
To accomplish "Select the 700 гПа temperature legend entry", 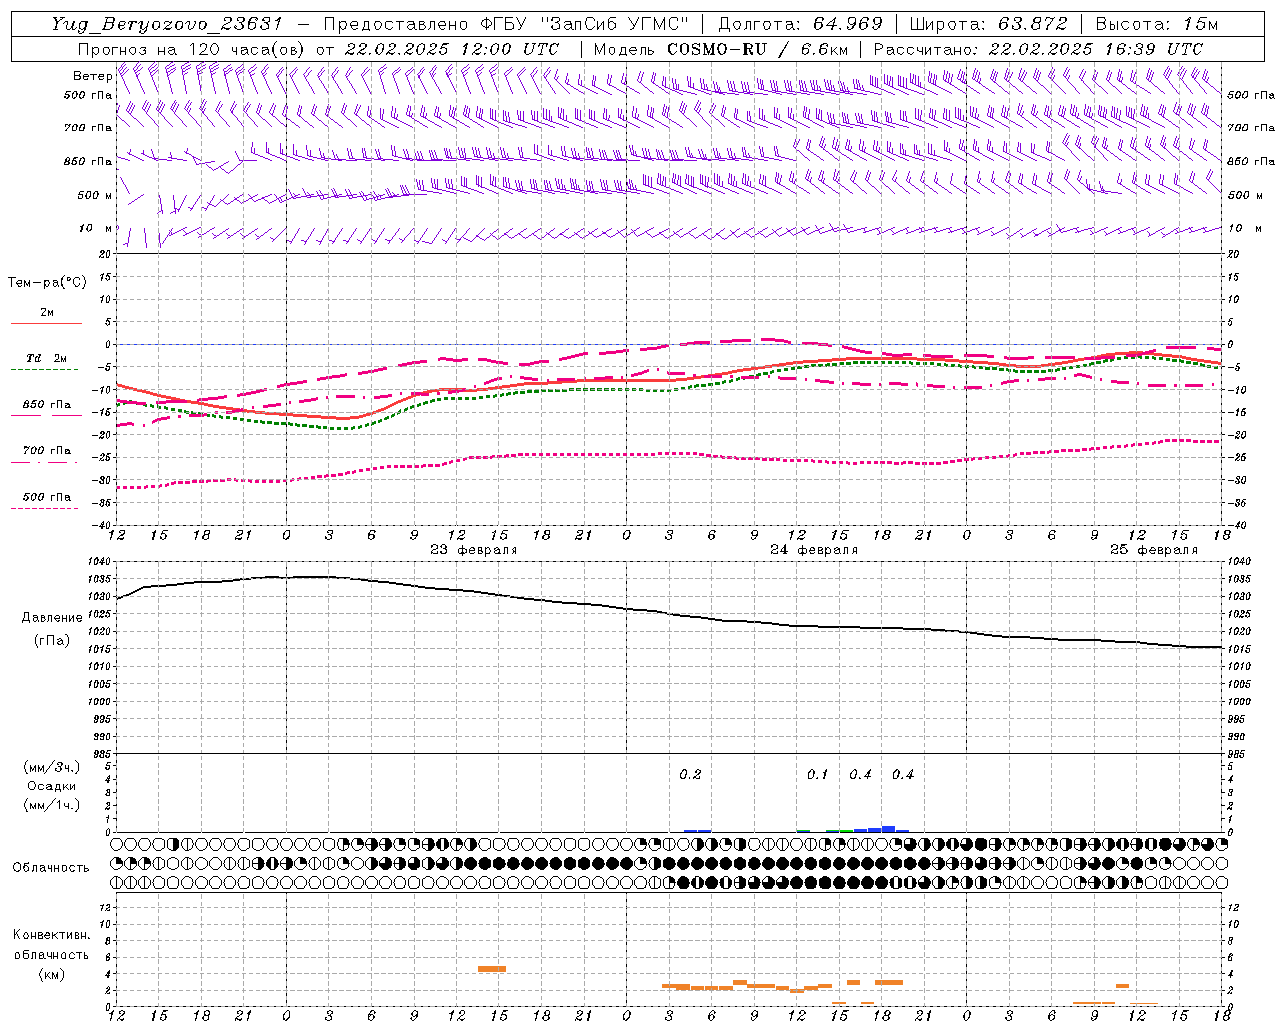I will [47, 451].
